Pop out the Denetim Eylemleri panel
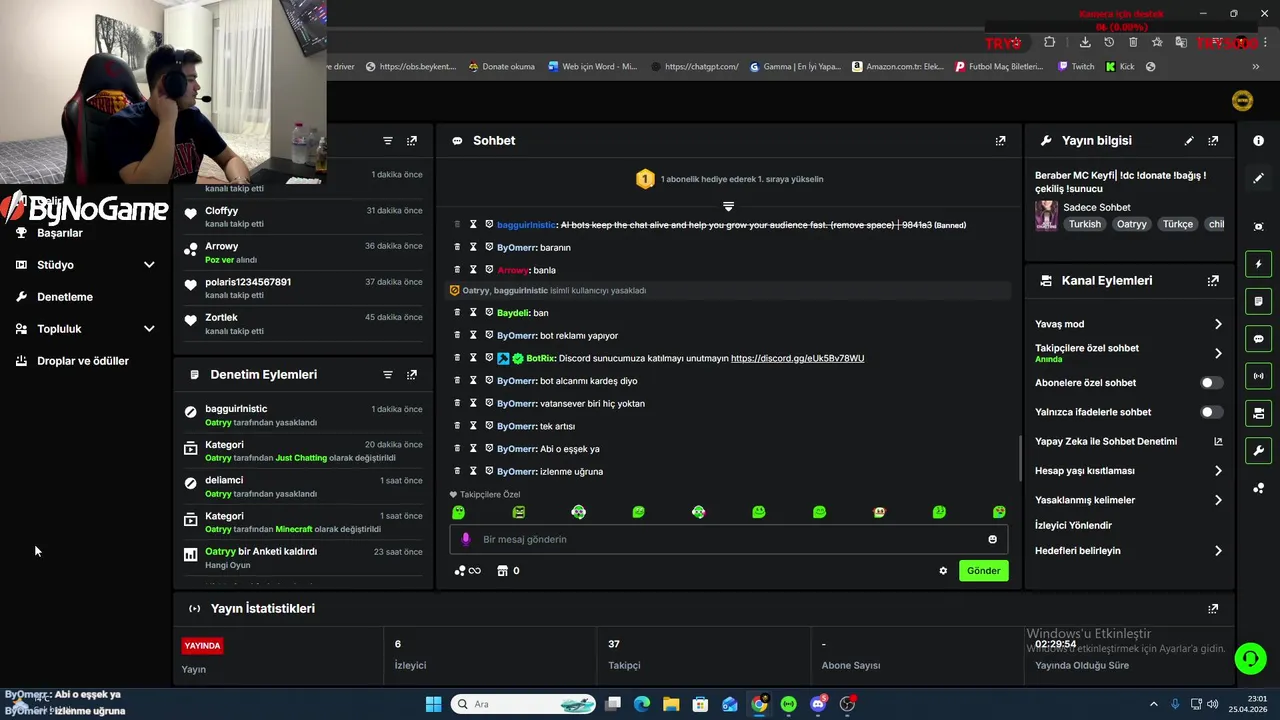The width and height of the screenshot is (1280, 720). click(411, 375)
